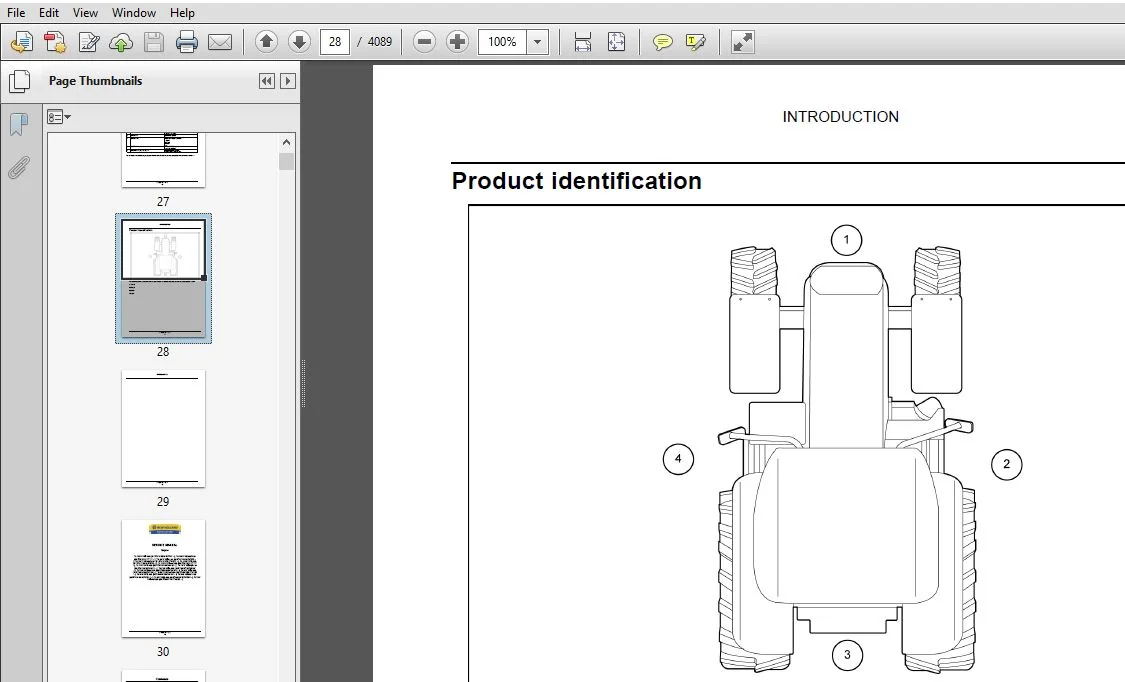1125x682 pixels.
Task: Select the page 28 thumbnail
Action: [x=163, y=278]
